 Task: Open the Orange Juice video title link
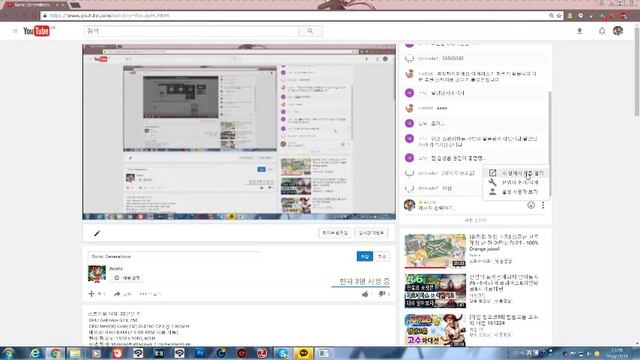[504, 242]
